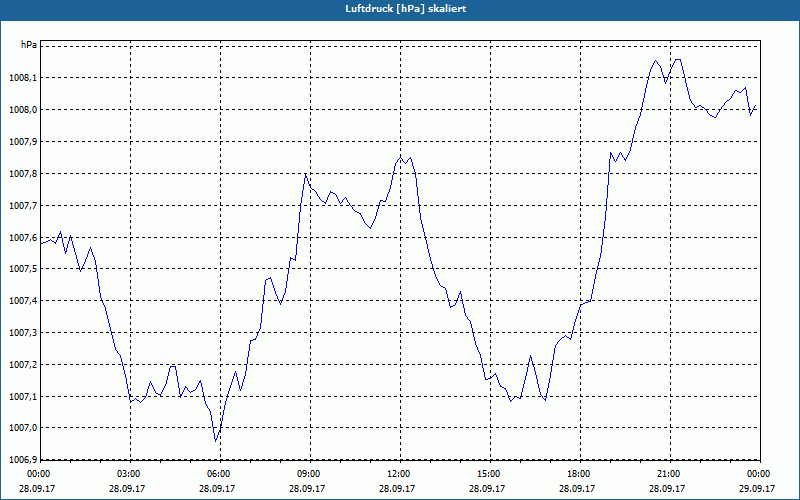Click the curve's sharp peak at 09:00
Screen dimensions: 800x500
[x=306, y=174]
